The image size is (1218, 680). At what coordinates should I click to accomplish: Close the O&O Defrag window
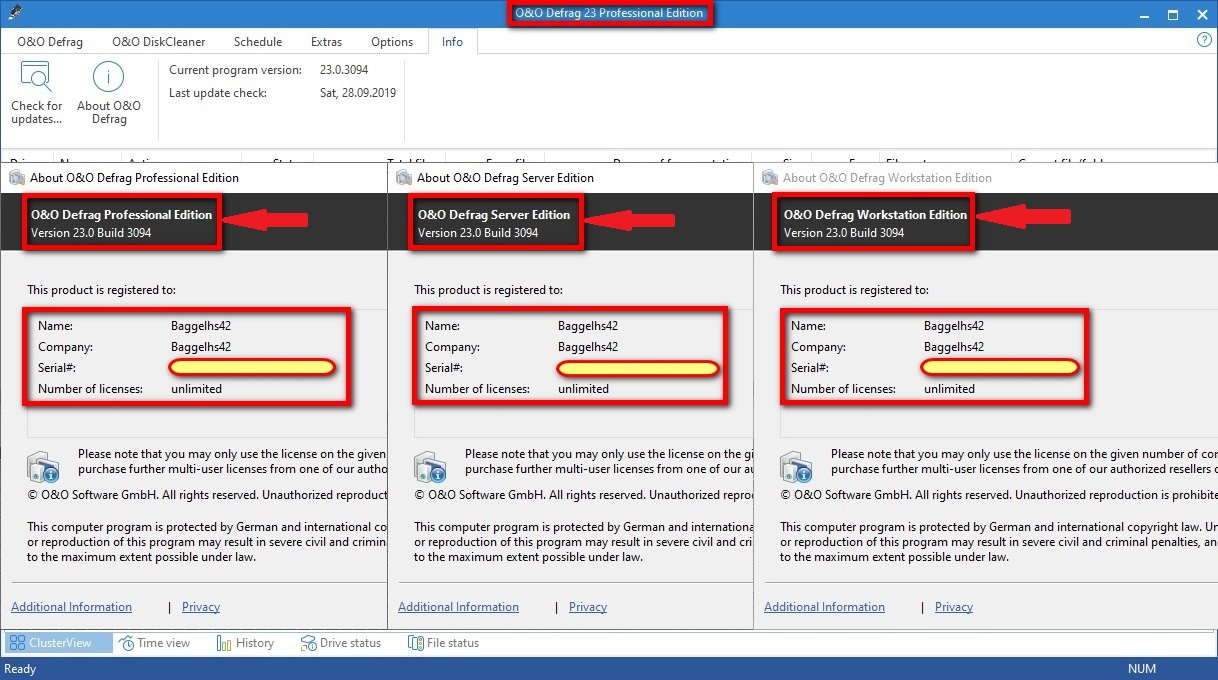point(1201,14)
